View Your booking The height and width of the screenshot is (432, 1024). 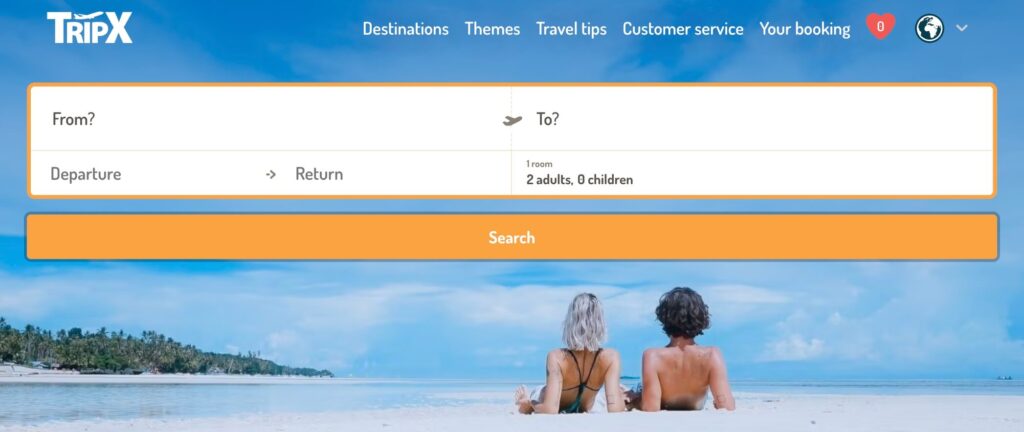(805, 29)
